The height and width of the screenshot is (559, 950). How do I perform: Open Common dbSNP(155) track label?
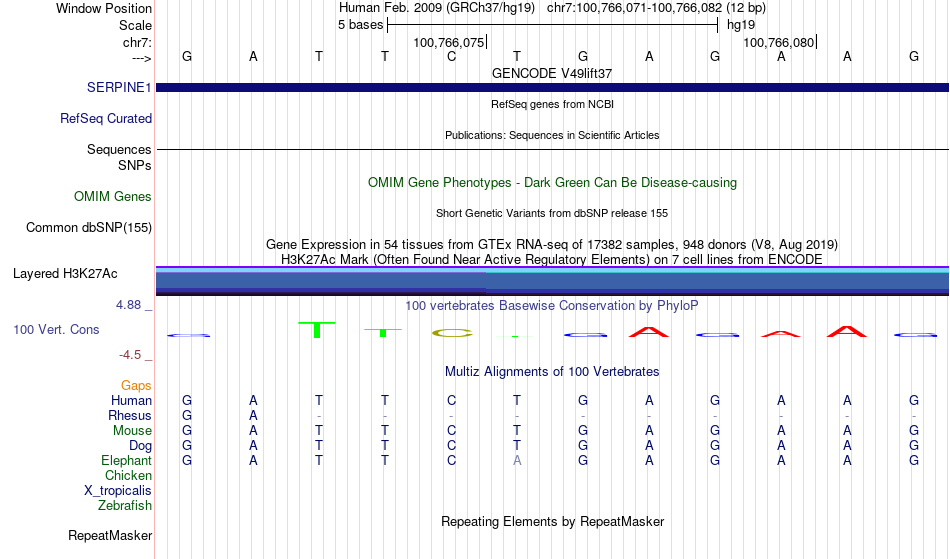click(89, 228)
